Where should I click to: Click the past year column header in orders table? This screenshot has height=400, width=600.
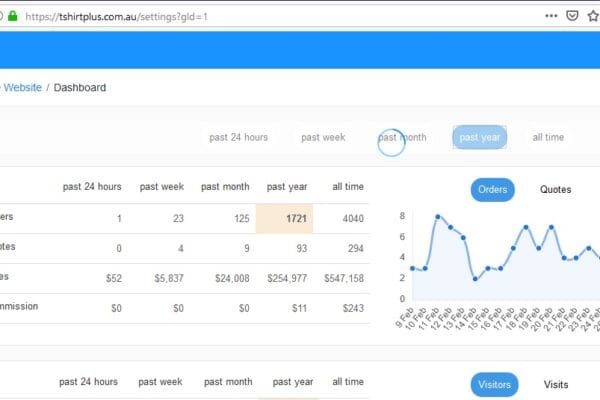pos(289,187)
